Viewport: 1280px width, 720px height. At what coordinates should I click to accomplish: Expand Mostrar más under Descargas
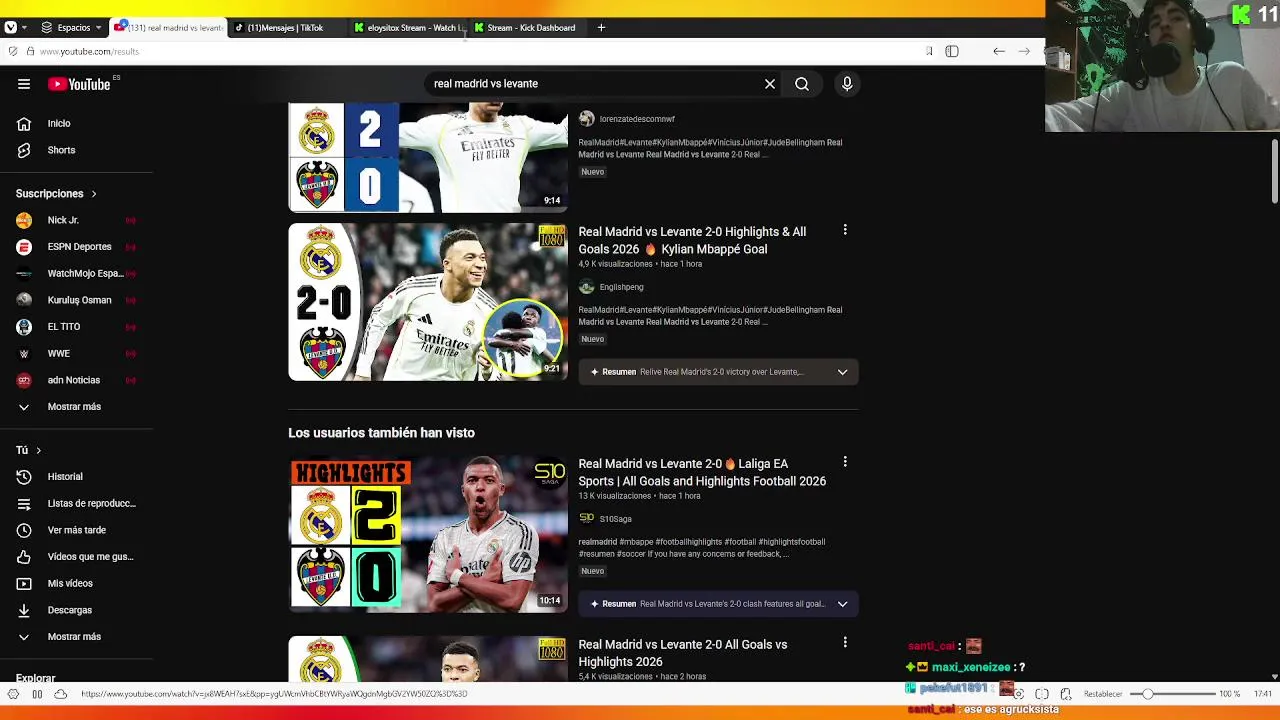click(76, 637)
